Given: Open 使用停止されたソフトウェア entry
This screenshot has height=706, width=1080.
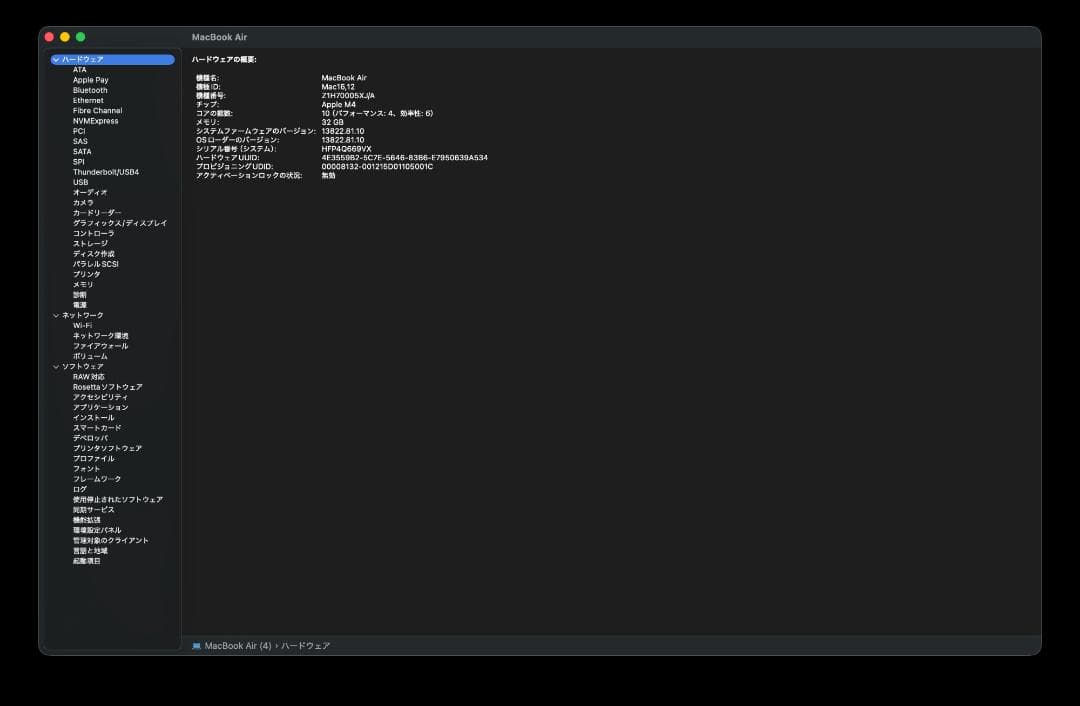Looking at the screenshot, I should tap(117, 500).
